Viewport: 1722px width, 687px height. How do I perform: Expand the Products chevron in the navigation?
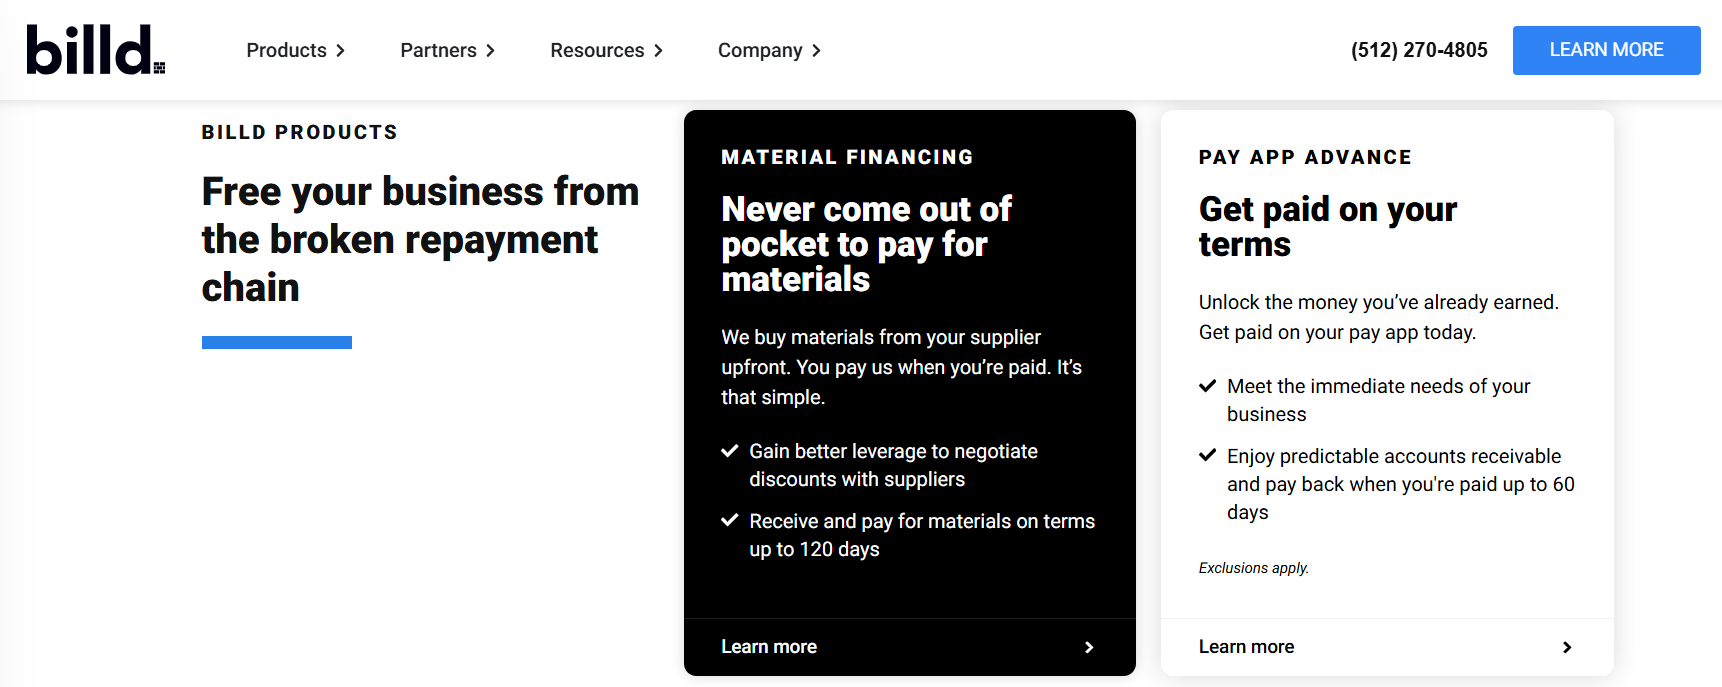coord(341,51)
